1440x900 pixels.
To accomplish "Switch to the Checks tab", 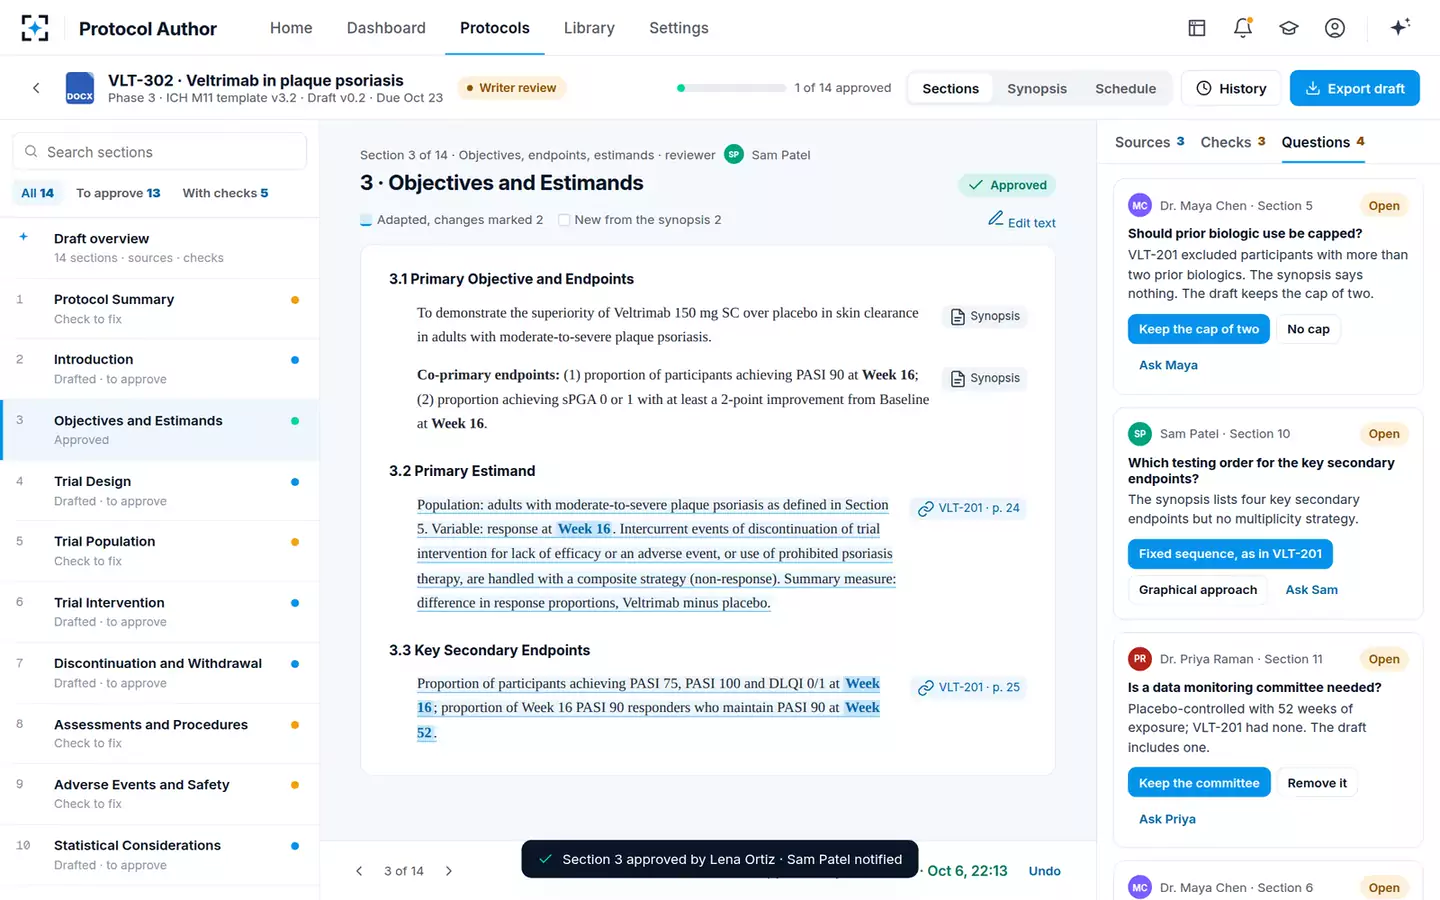I will (1233, 142).
